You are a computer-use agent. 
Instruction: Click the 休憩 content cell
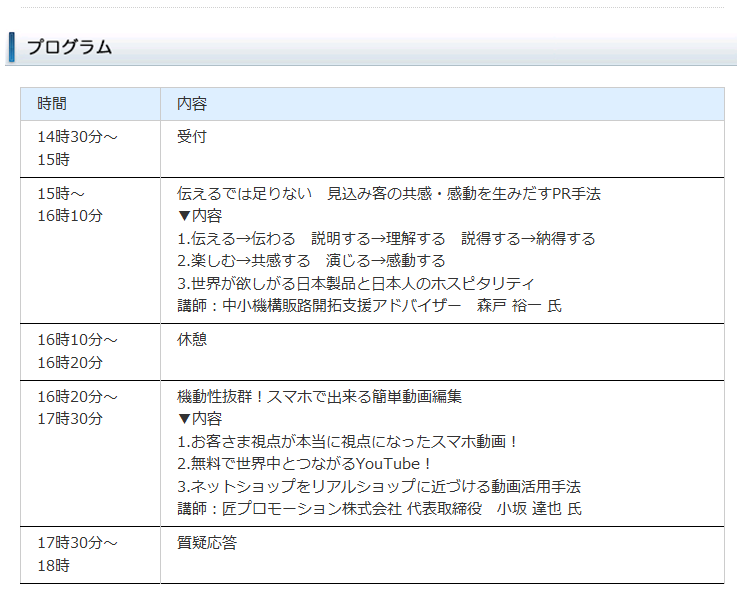(442, 352)
